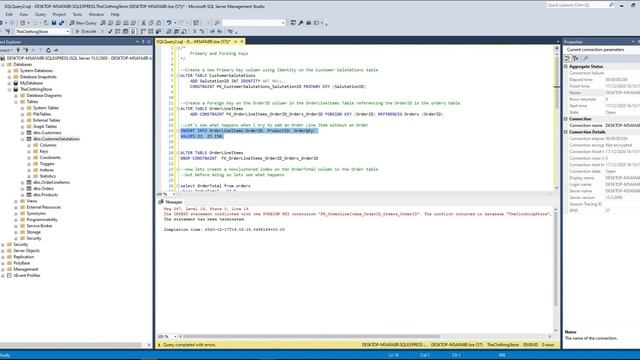The width and height of the screenshot is (640, 360).
Task: Expand the Keys folder
Action: (29, 151)
